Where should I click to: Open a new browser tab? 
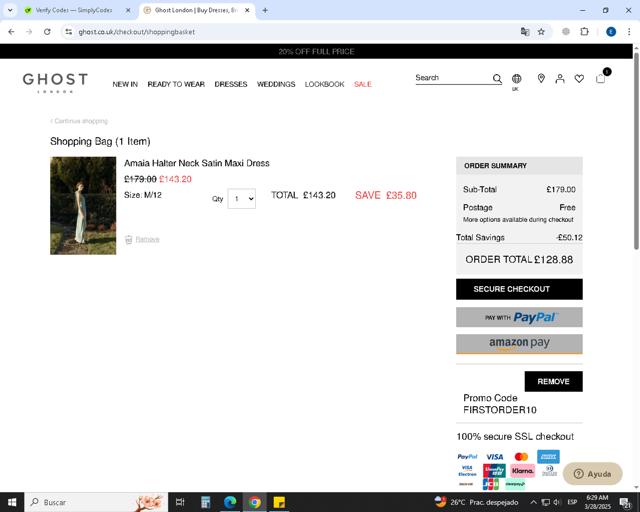265,10
